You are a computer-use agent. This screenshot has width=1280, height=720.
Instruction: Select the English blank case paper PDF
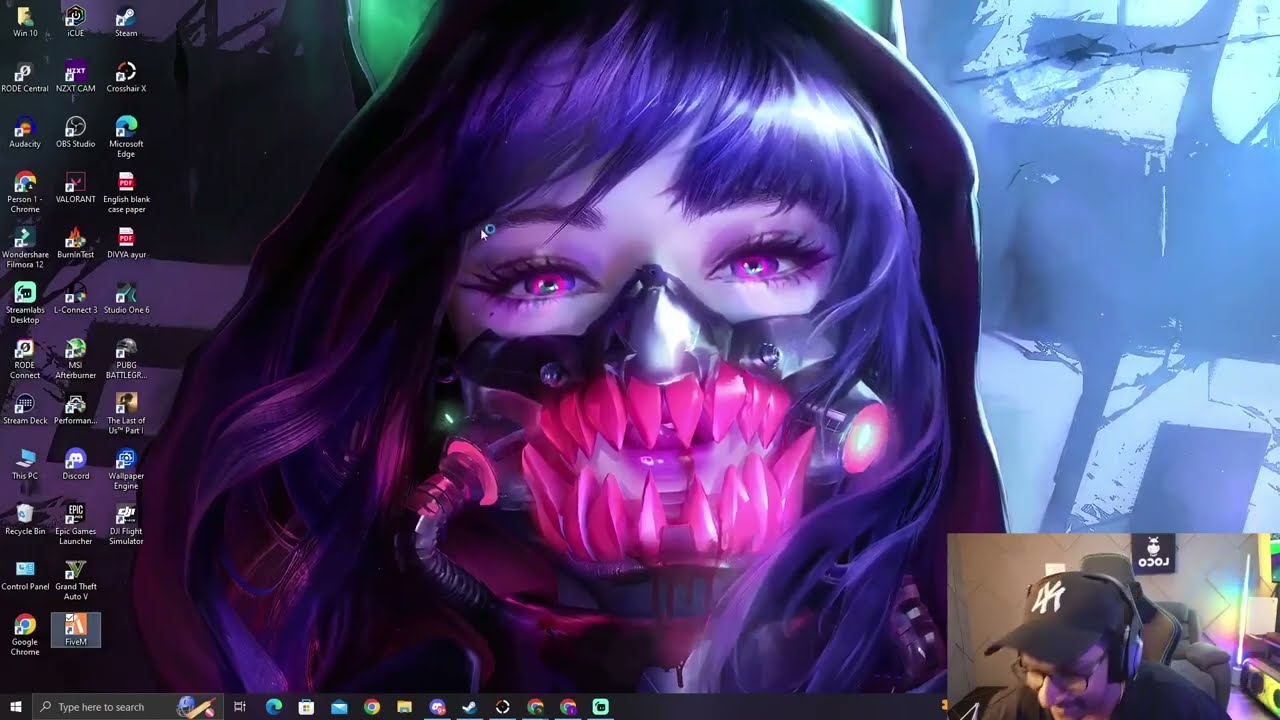tap(126, 192)
